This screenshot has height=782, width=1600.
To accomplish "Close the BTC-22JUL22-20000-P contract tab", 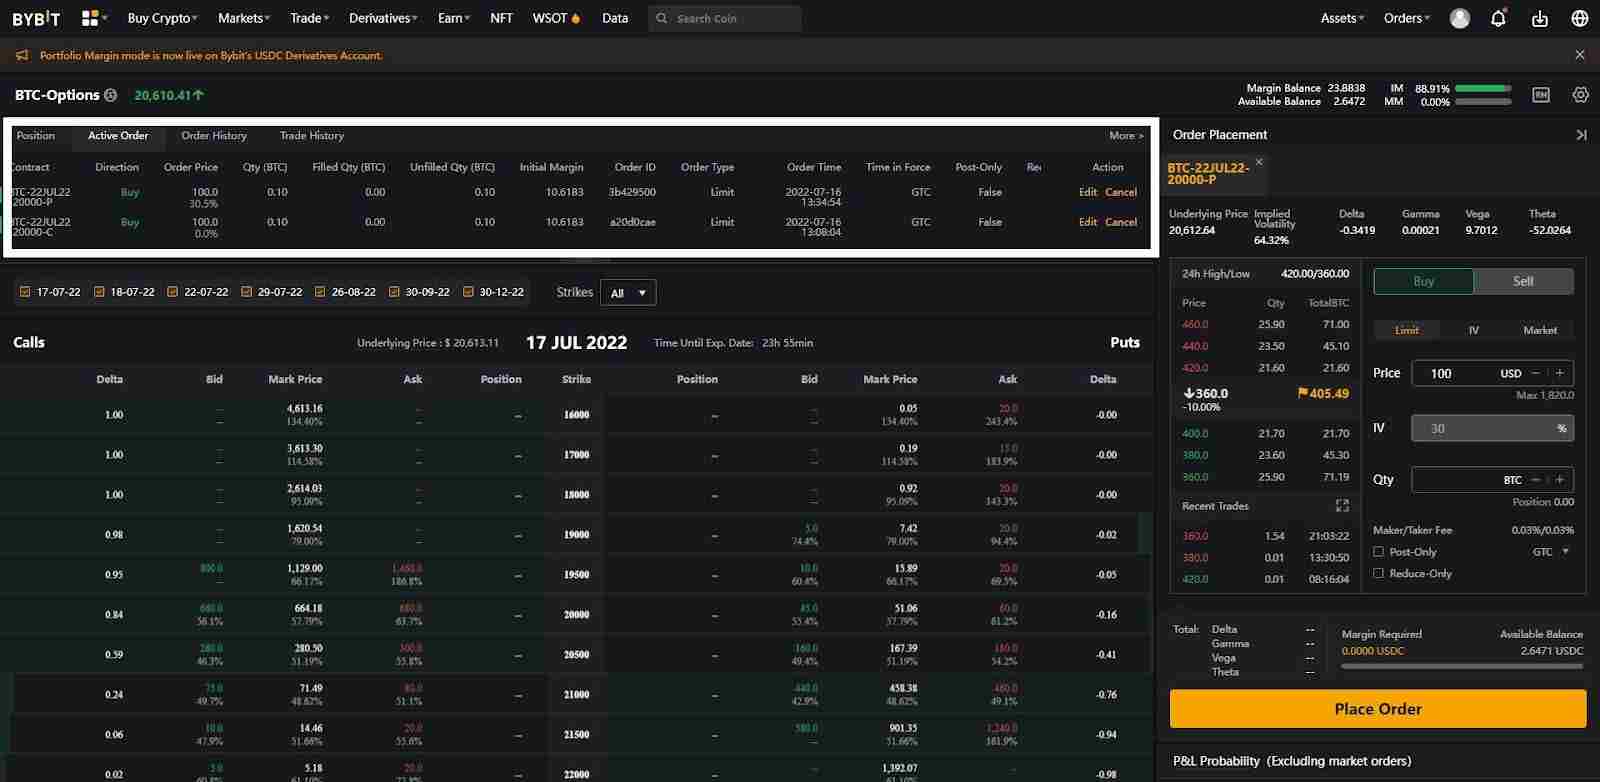I will click(x=1259, y=161).
